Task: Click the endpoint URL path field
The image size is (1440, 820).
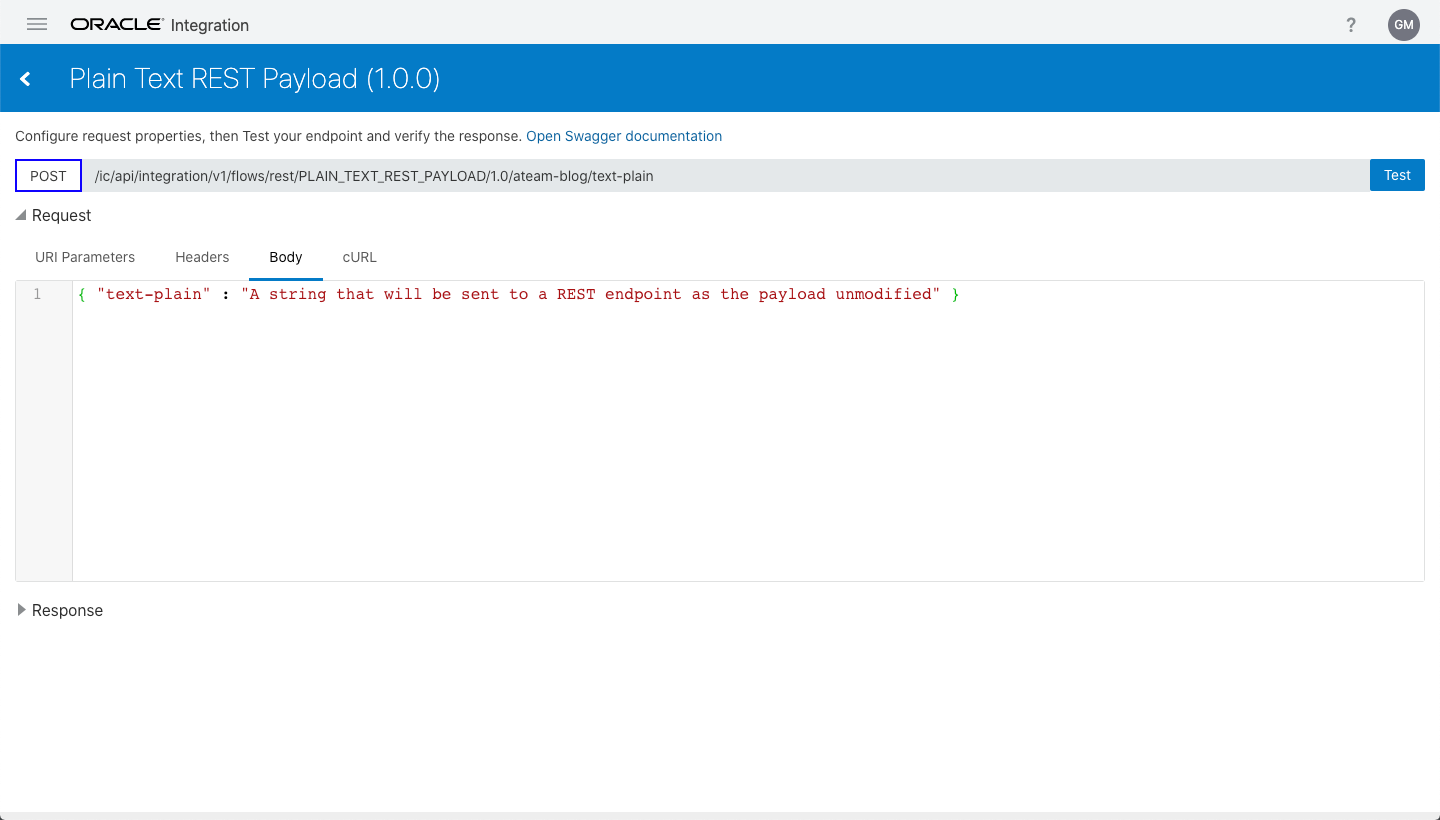Action: point(725,175)
